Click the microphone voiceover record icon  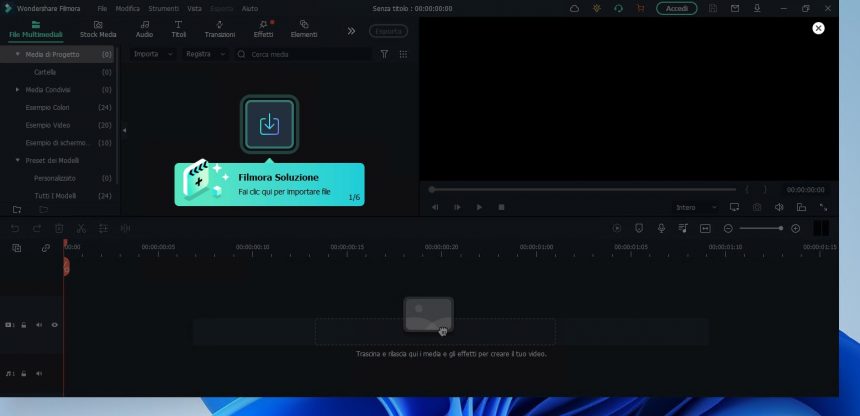pos(661,228)
